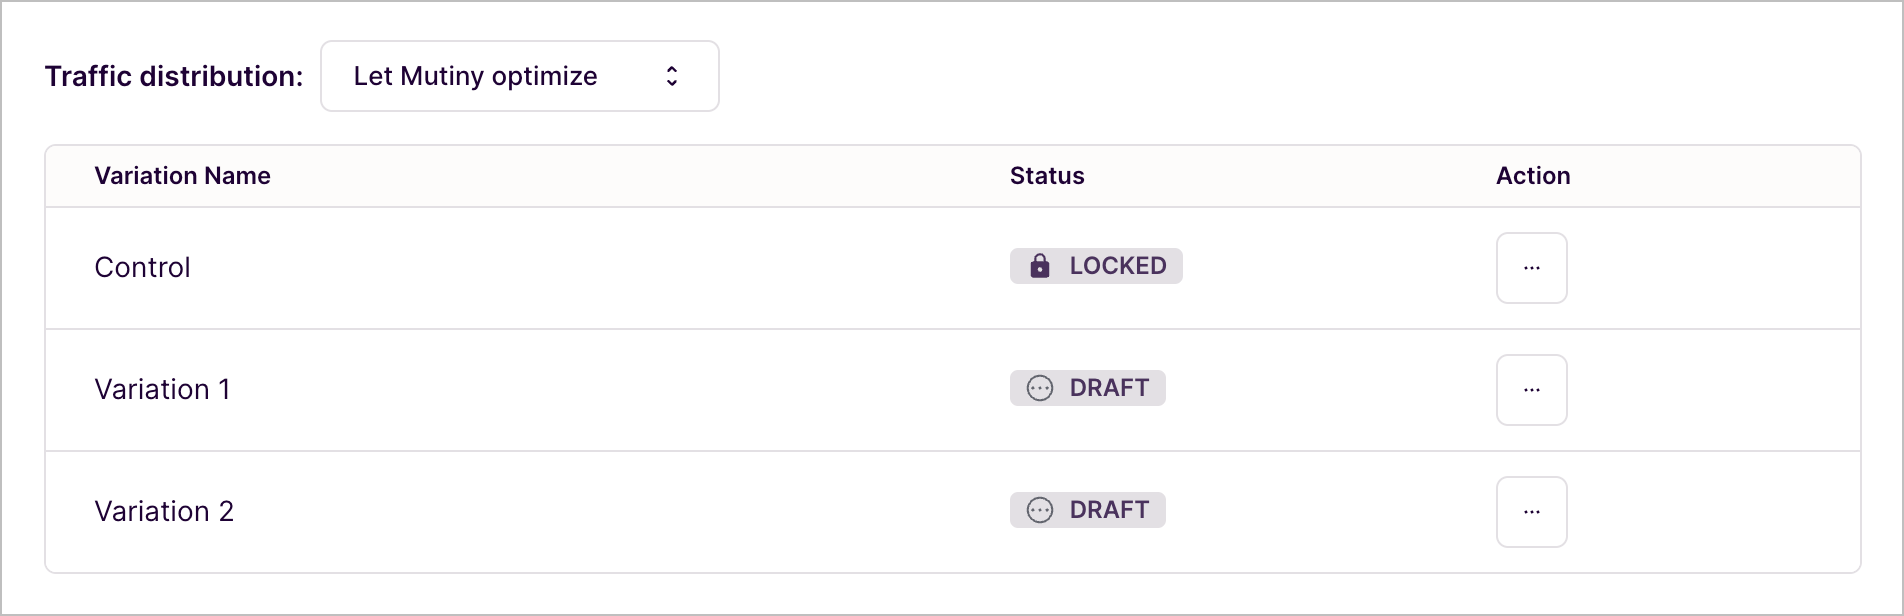Viewport: 1904px width, 616px height.
Task: Select the Variation 1 name
Action: pyautogui.click(x=162, y=390)
